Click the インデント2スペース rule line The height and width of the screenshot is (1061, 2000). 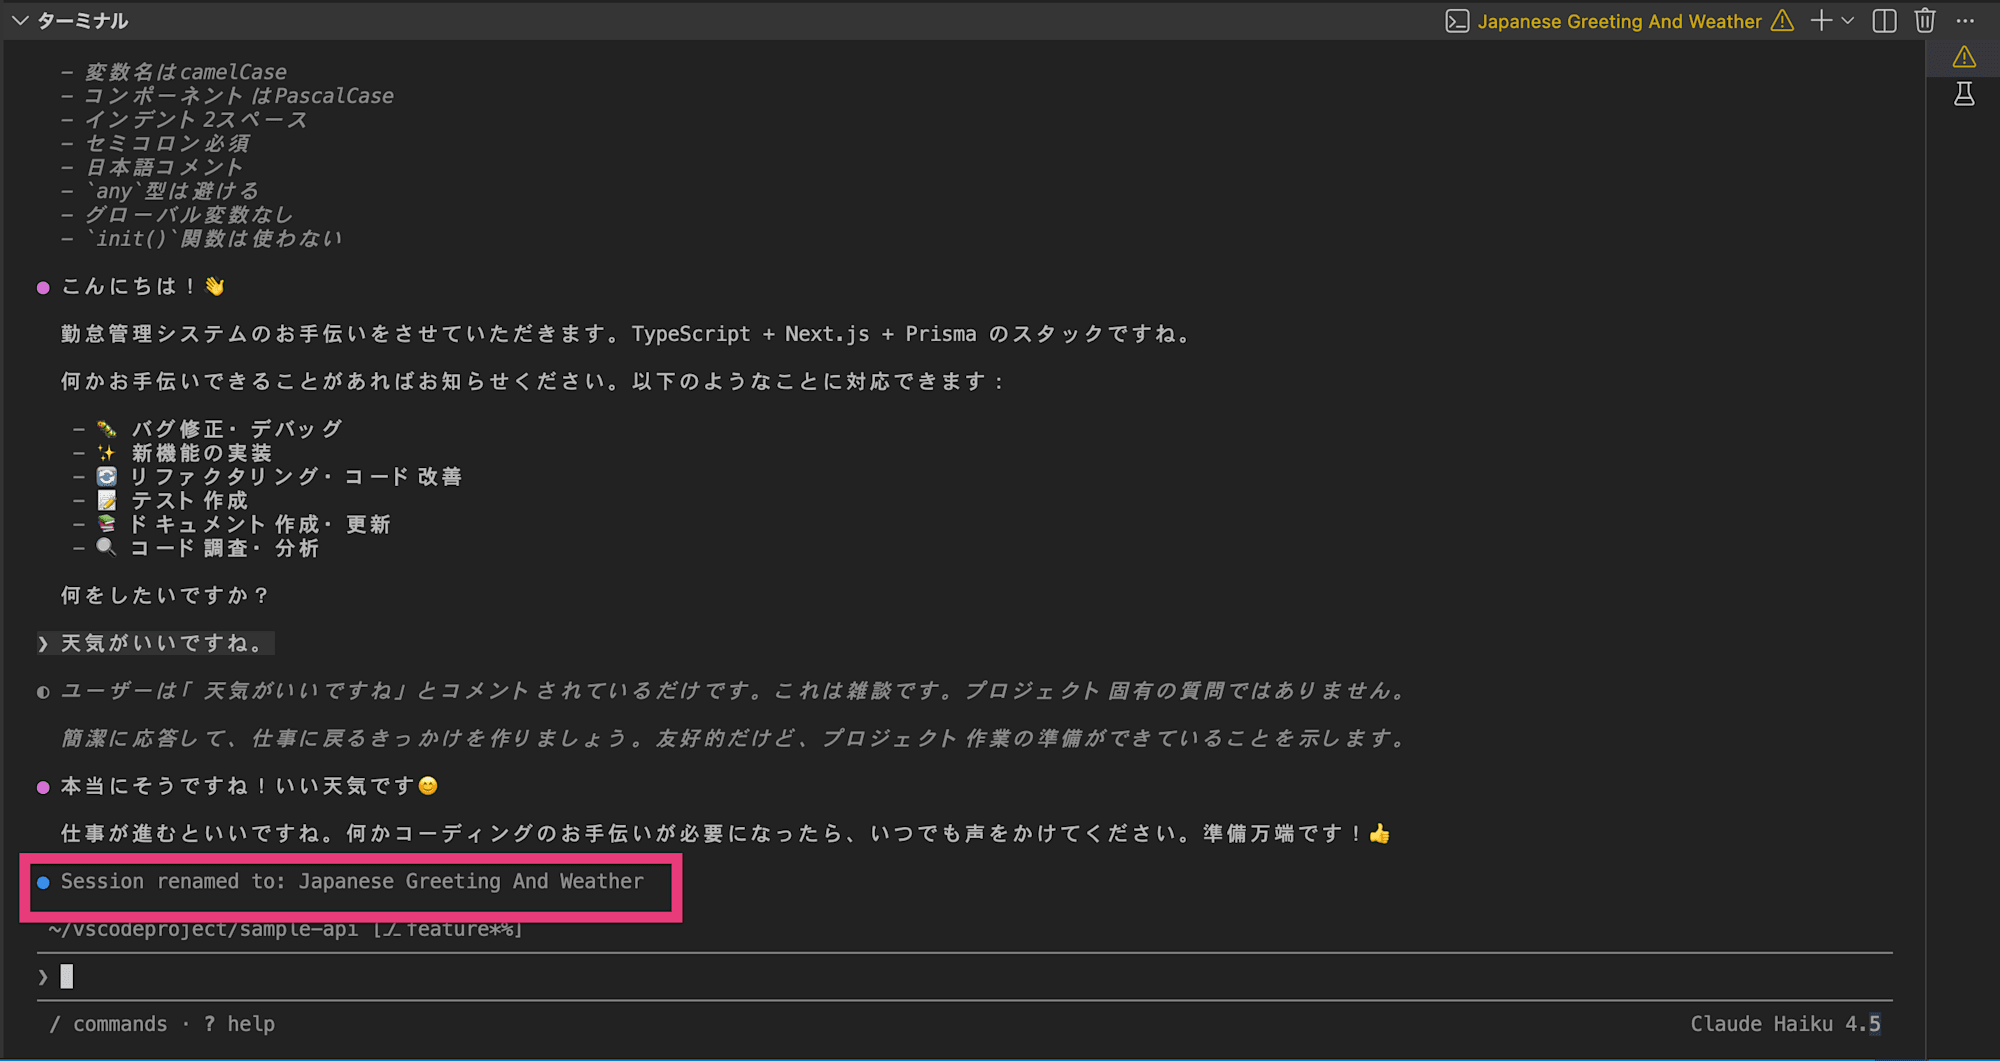click(196, 119)
